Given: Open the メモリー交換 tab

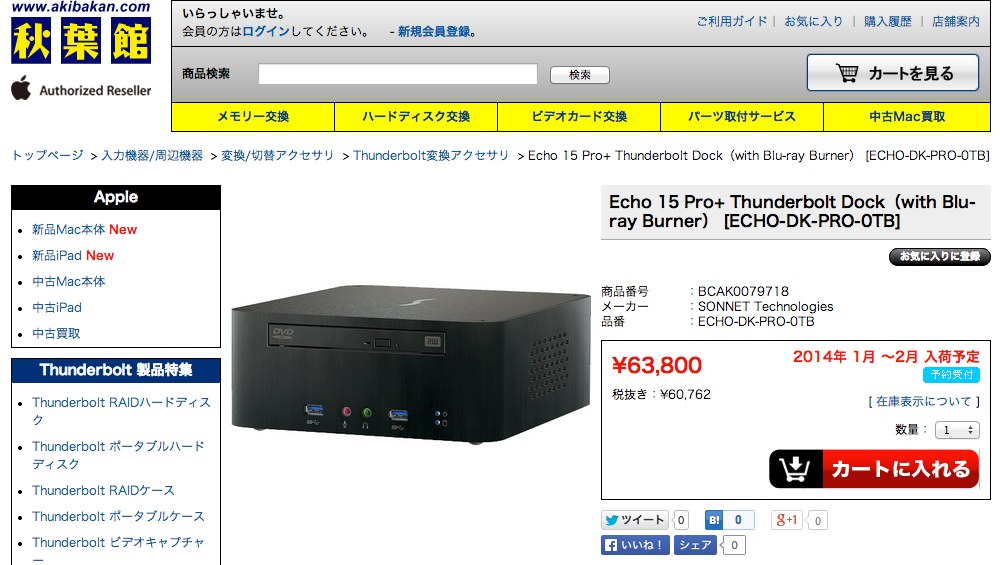Looking at the screenshot, I should [253, 117].
